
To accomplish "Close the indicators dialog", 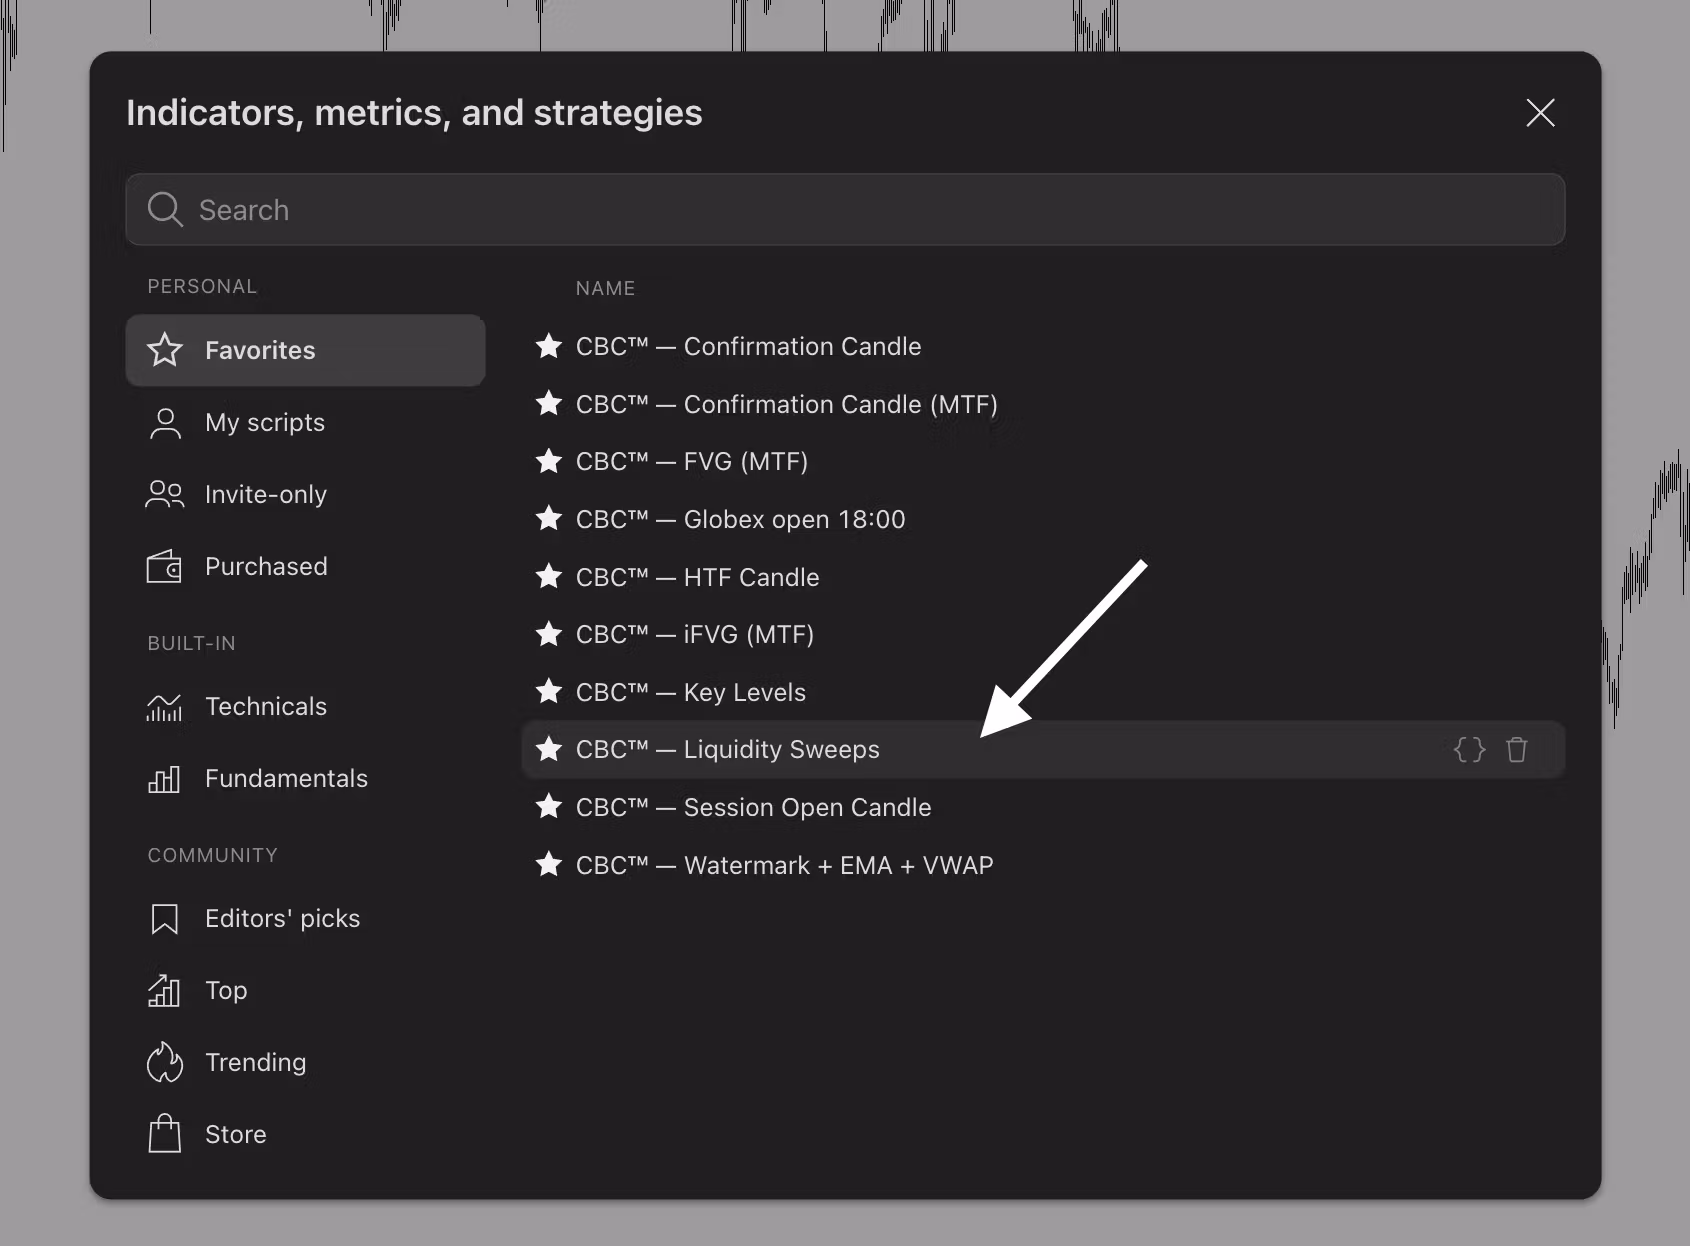I will pos(1540,113).
